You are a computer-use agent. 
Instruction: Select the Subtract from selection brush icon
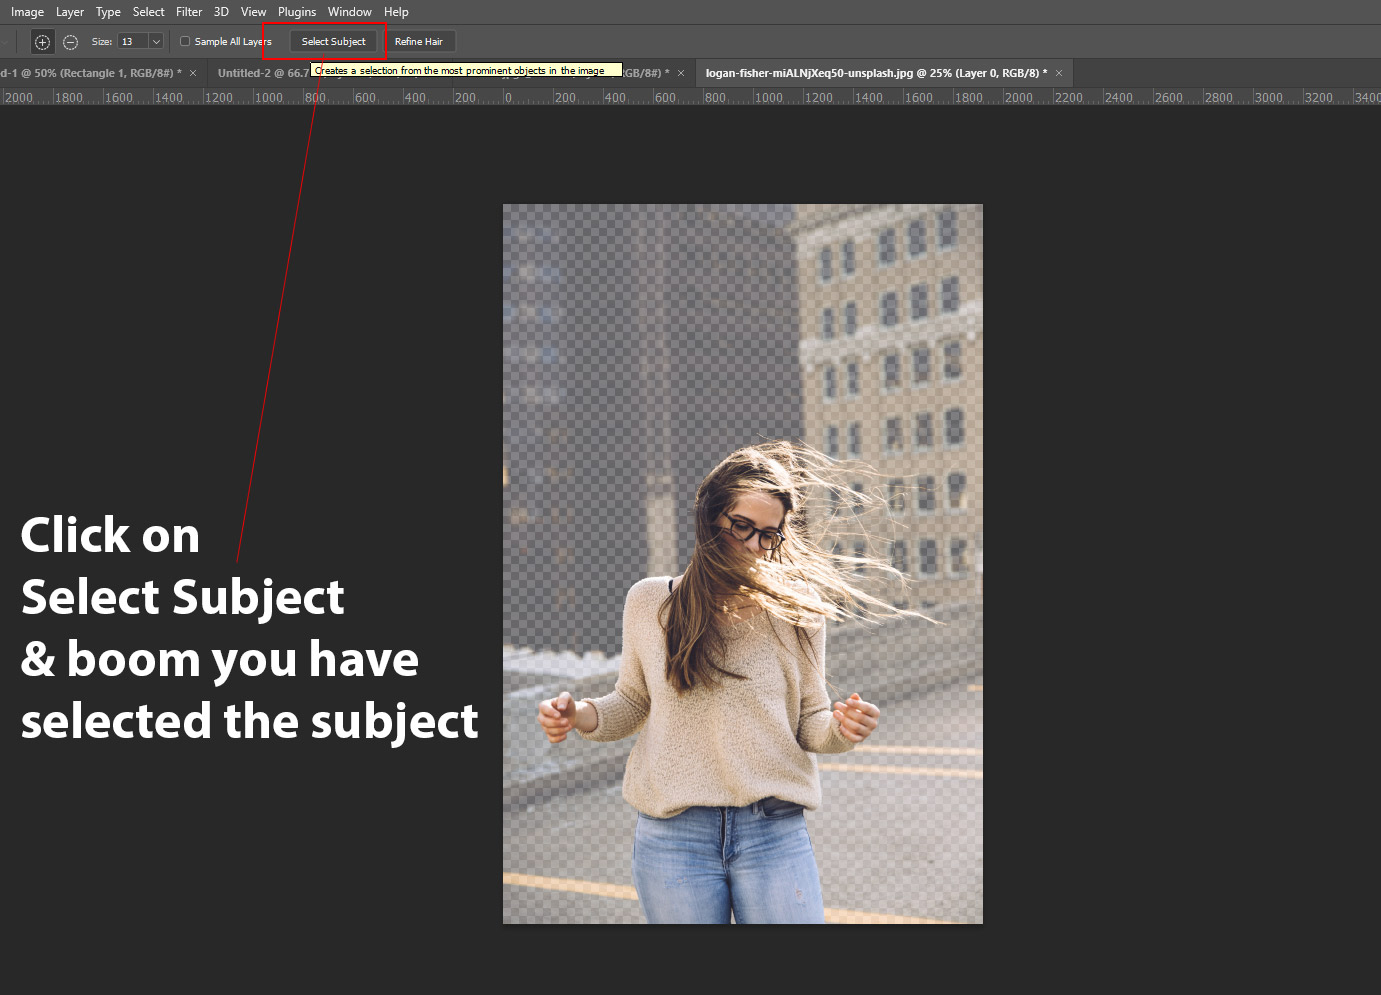pyautogui.click(x=70, y=42)
